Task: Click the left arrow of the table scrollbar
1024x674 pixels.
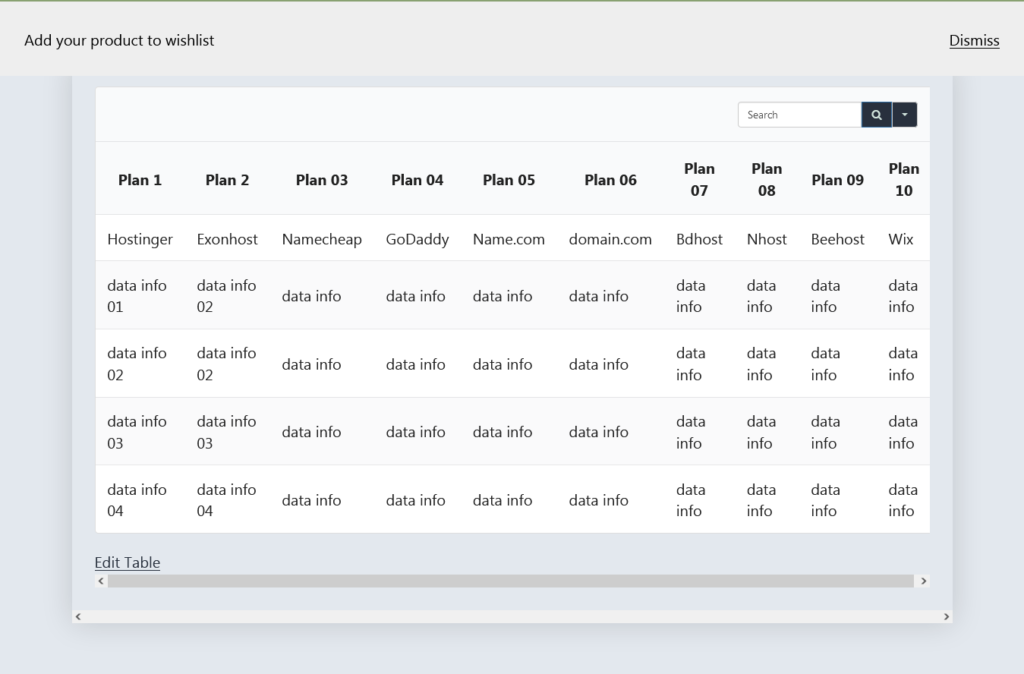Action: 100,580
